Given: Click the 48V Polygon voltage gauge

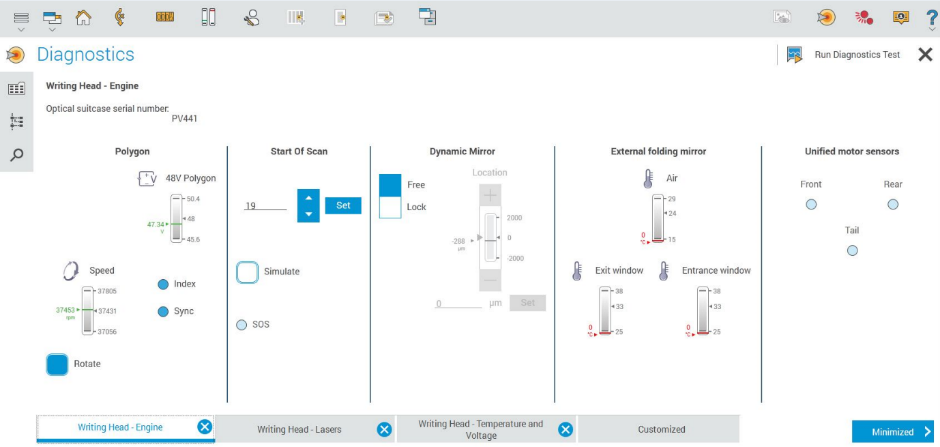Looking at the screenshot, I should click(x=176, y=219).
